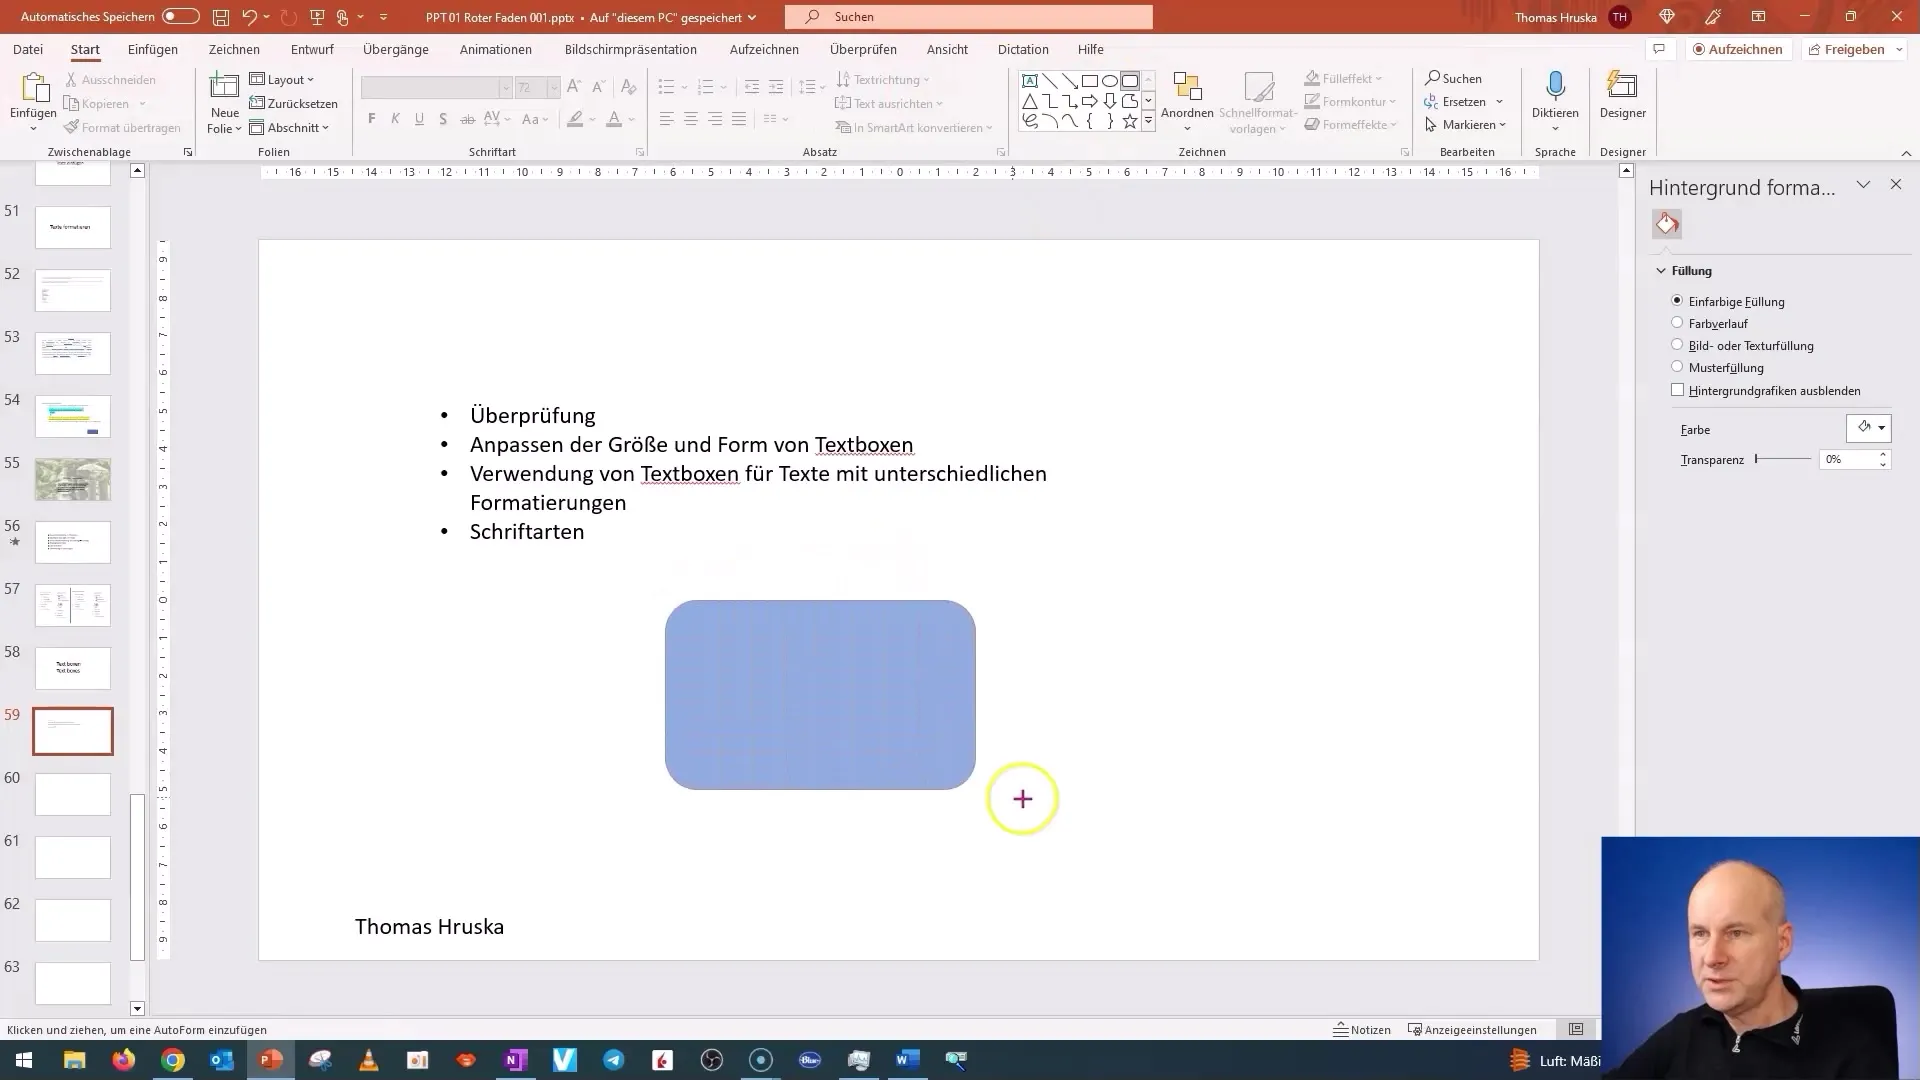Expand the Abschnitt dropdown control

click(327, 127)
